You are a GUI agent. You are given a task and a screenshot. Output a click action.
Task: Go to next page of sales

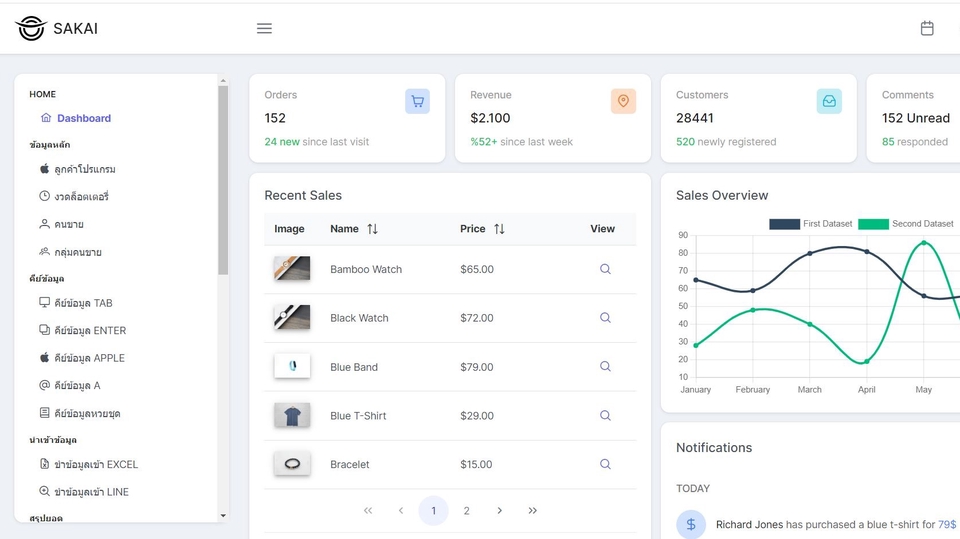pos(499,511)
